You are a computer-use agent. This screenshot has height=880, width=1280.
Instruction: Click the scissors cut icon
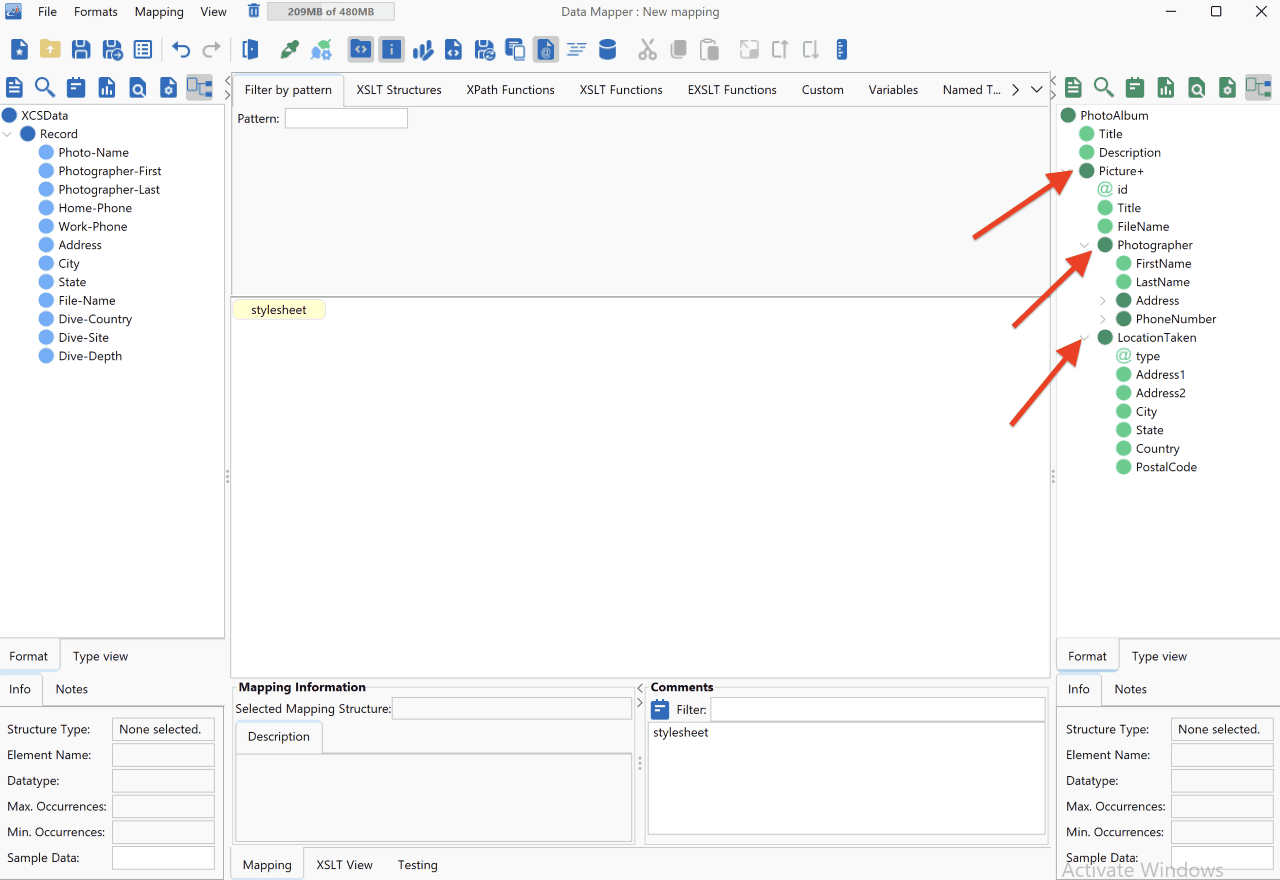(x=647, y=49)
